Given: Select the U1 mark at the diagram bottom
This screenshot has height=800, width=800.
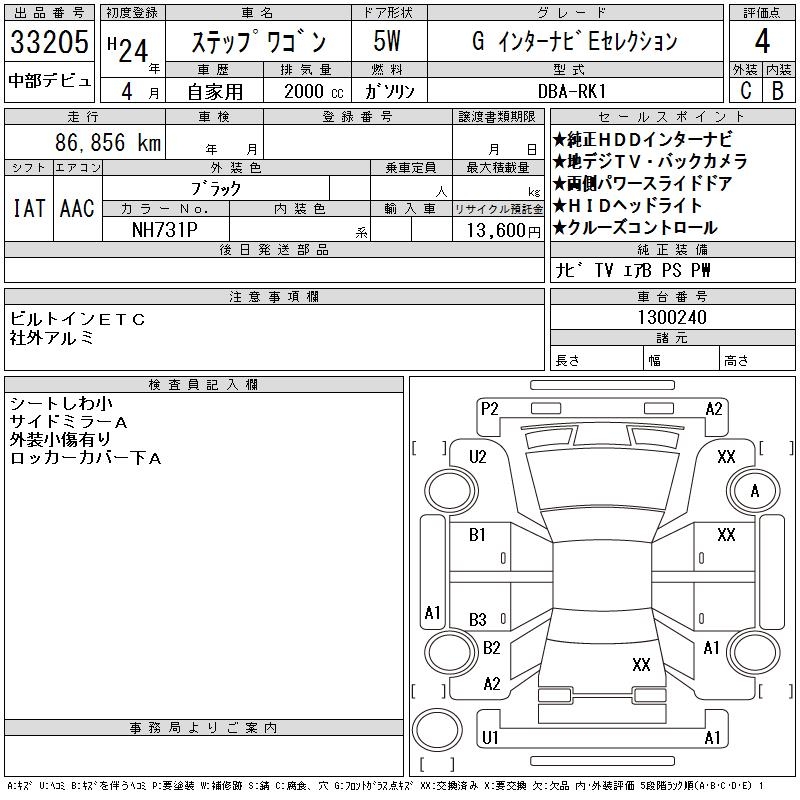Looking at the screenshot, I should pos(490,738).
